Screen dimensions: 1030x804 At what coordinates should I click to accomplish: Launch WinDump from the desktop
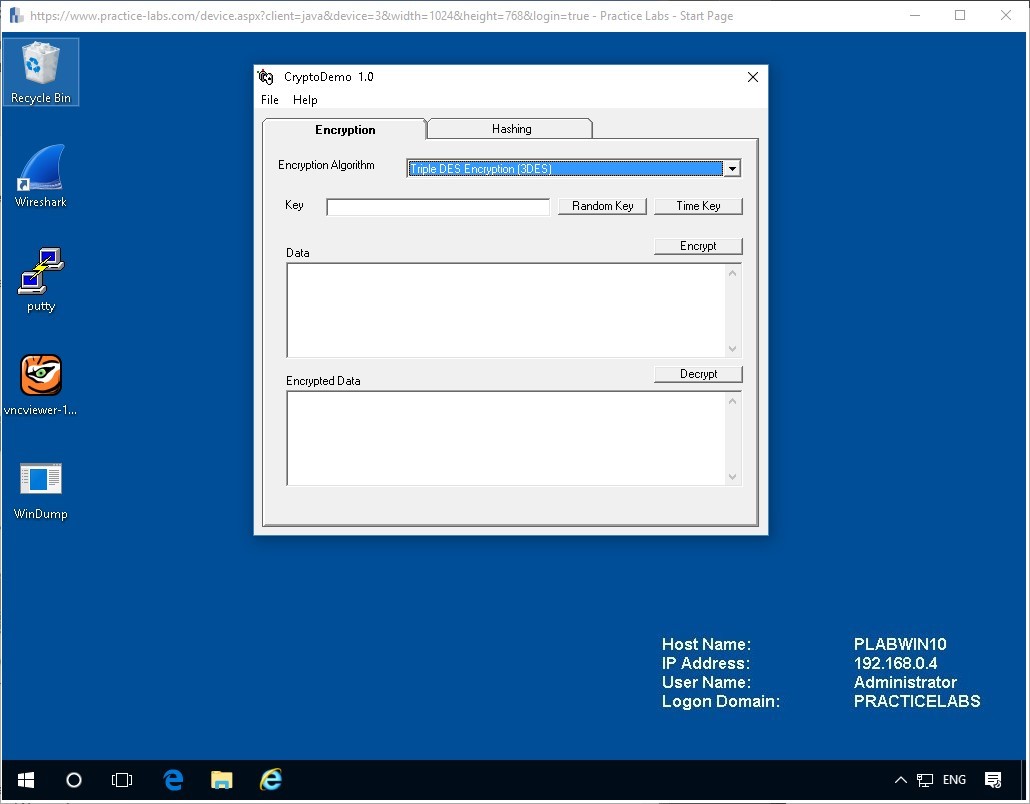click(x=40, y=488)
